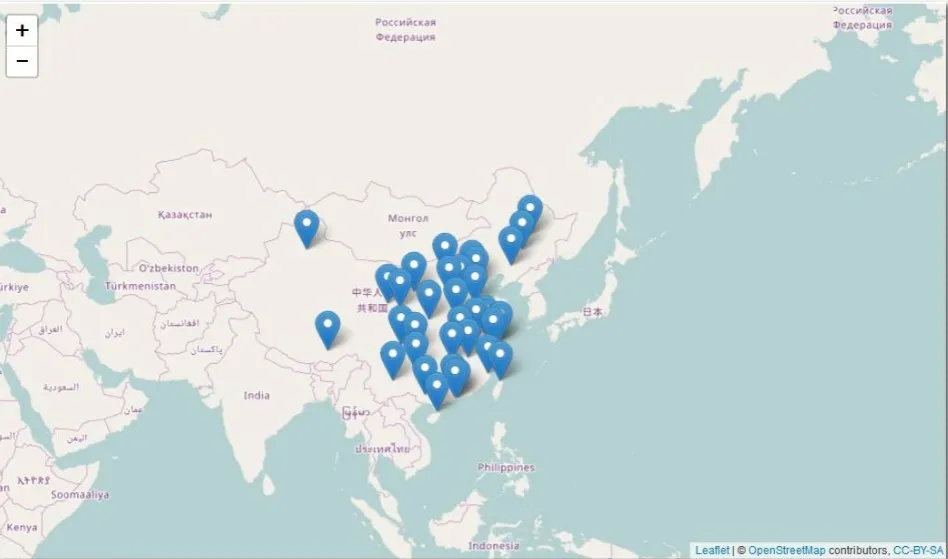
Task: Click the Indonesia label on the map
Action: pos(494,546)
